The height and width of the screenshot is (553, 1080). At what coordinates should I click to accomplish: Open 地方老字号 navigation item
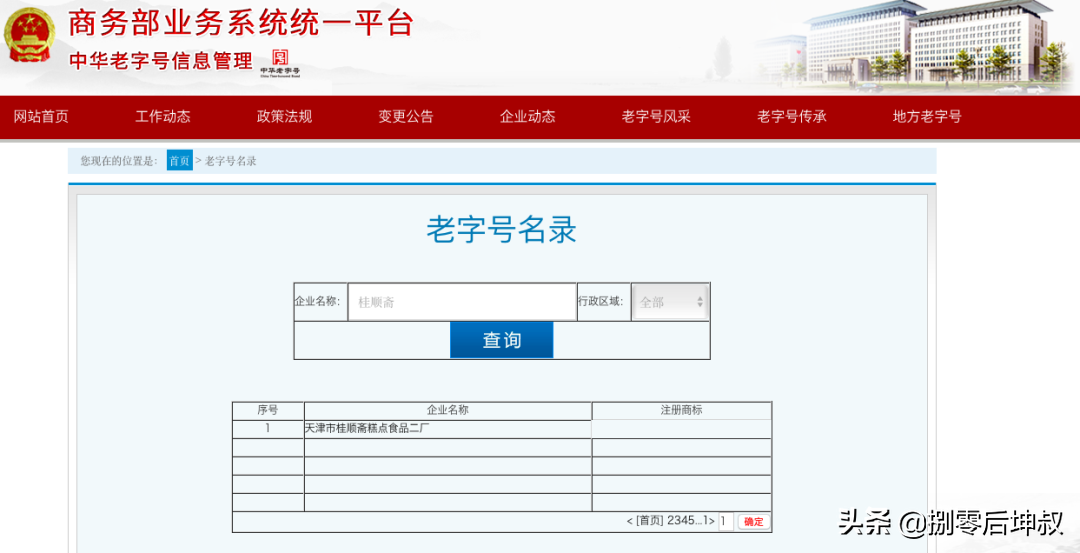point(927,117)
